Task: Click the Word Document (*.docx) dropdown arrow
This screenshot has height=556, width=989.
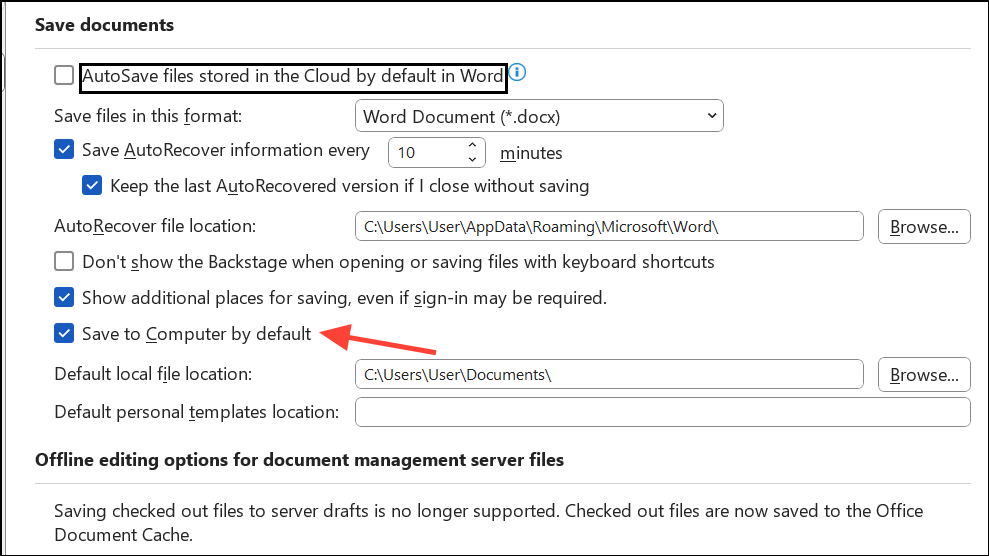Action: (x=711, y=116)
